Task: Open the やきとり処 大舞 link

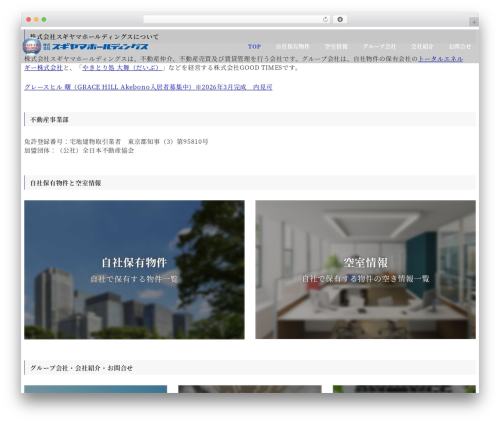Action: 122,68
